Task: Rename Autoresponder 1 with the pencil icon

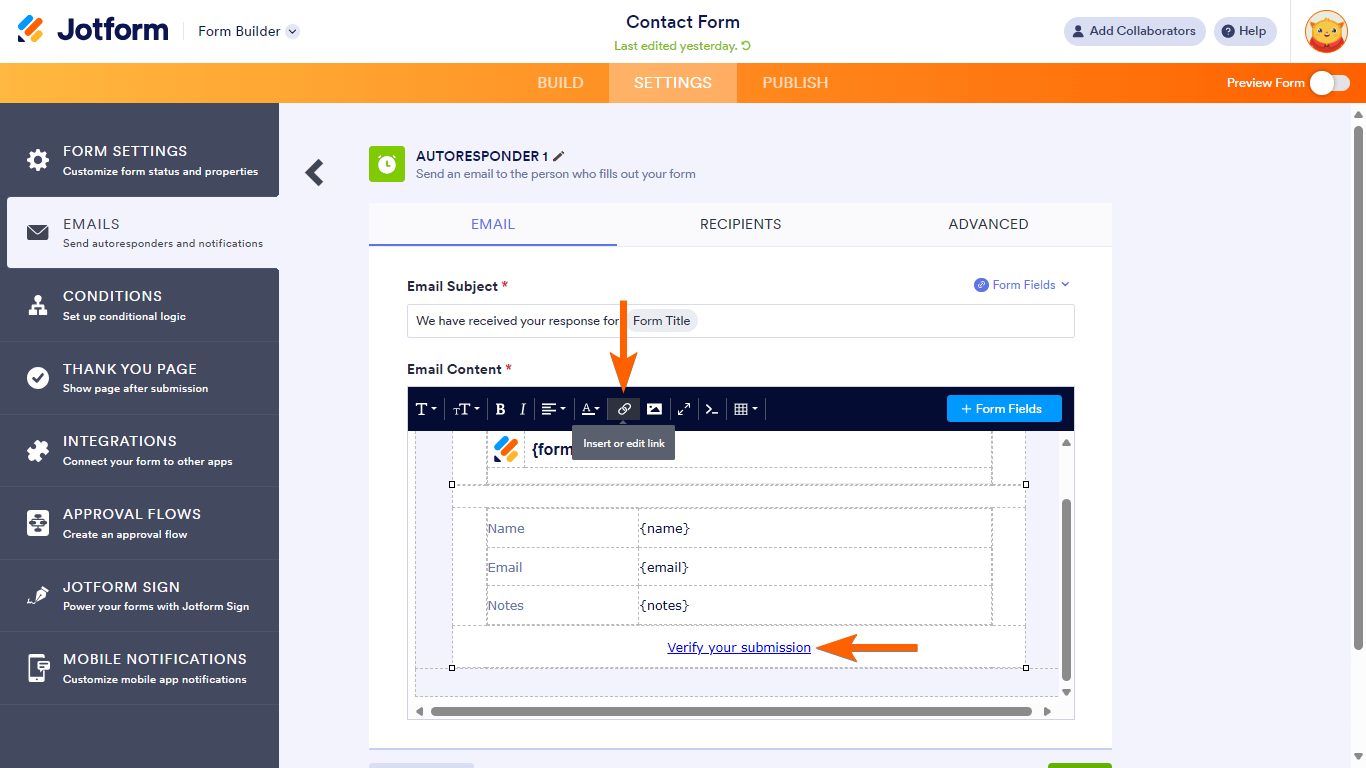Action: (x=559, y=156)
